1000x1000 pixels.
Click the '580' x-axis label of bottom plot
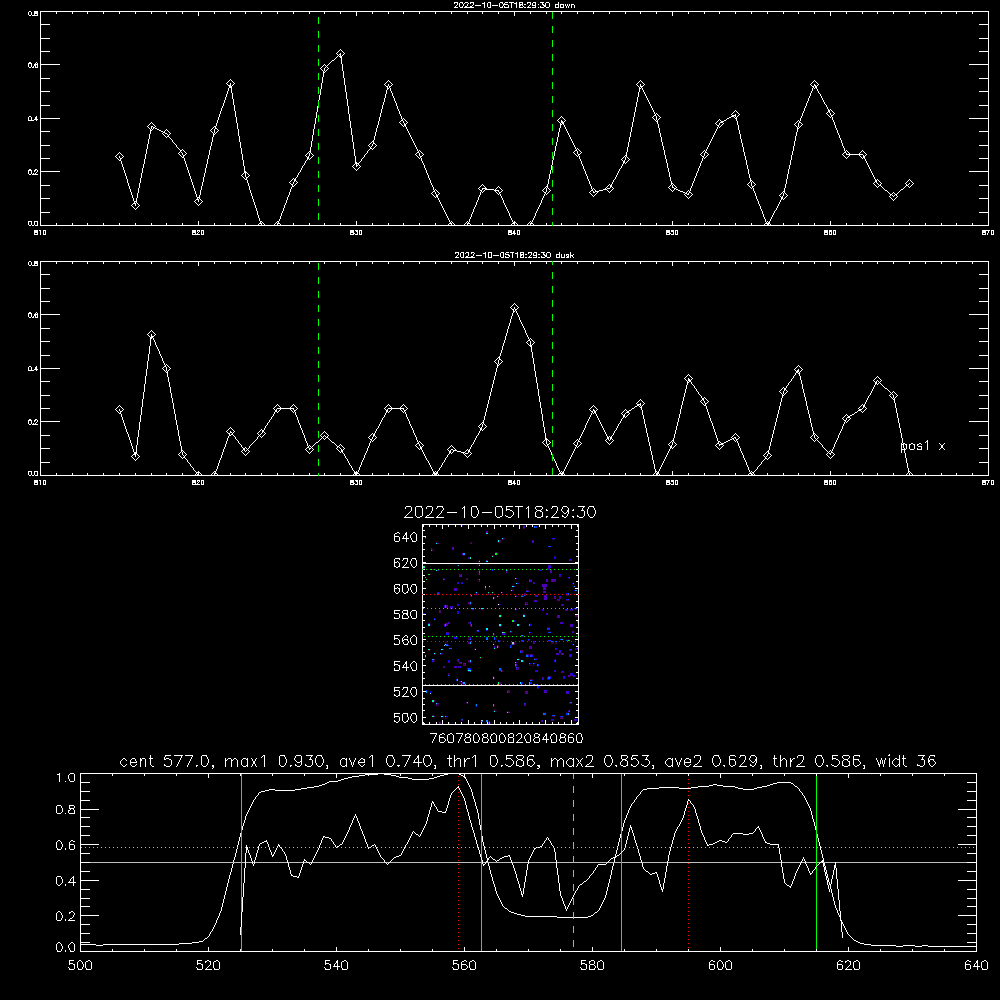pos(592,966)
